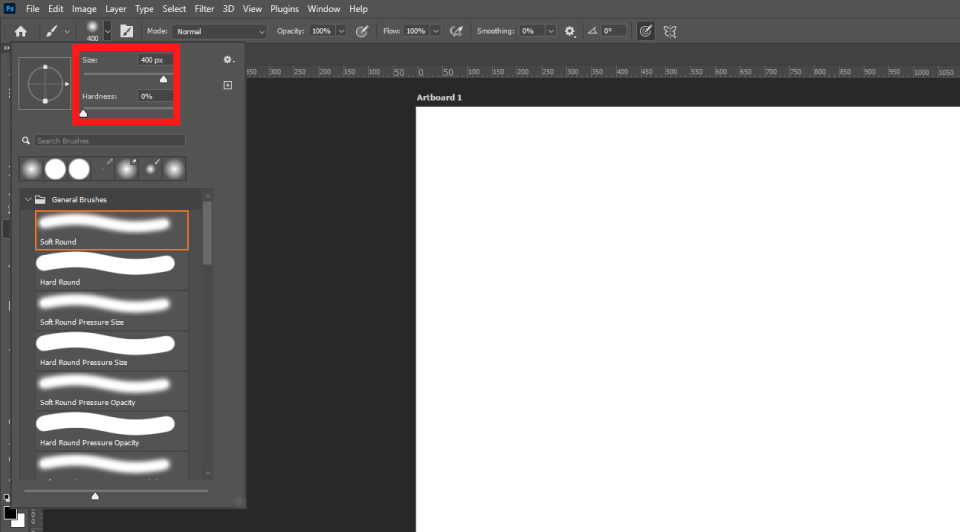Open brush picker gear settings menu
The width and height of the screenshot is (960, 532).
pyautogui.click(x=228, y=60)
